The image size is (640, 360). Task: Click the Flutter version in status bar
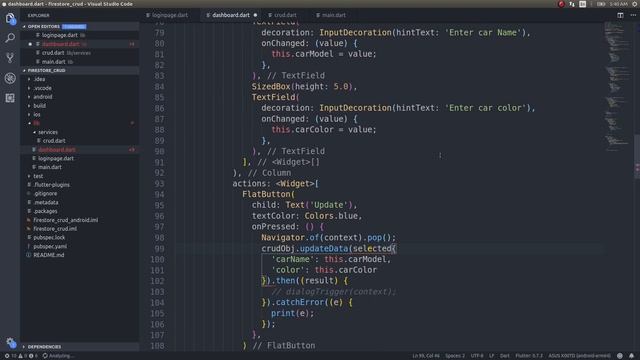click(529, 356)
